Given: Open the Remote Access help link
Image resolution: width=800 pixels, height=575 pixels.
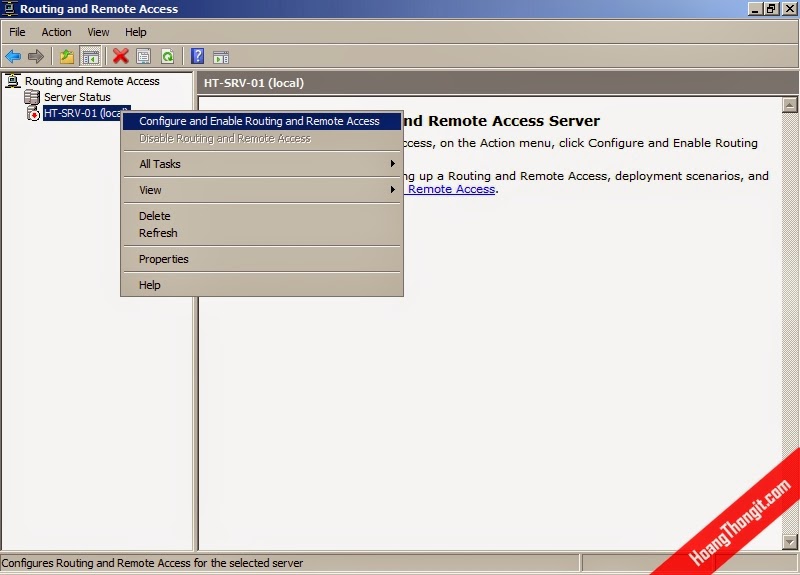Looking at the screenshot, I should 451,189.
